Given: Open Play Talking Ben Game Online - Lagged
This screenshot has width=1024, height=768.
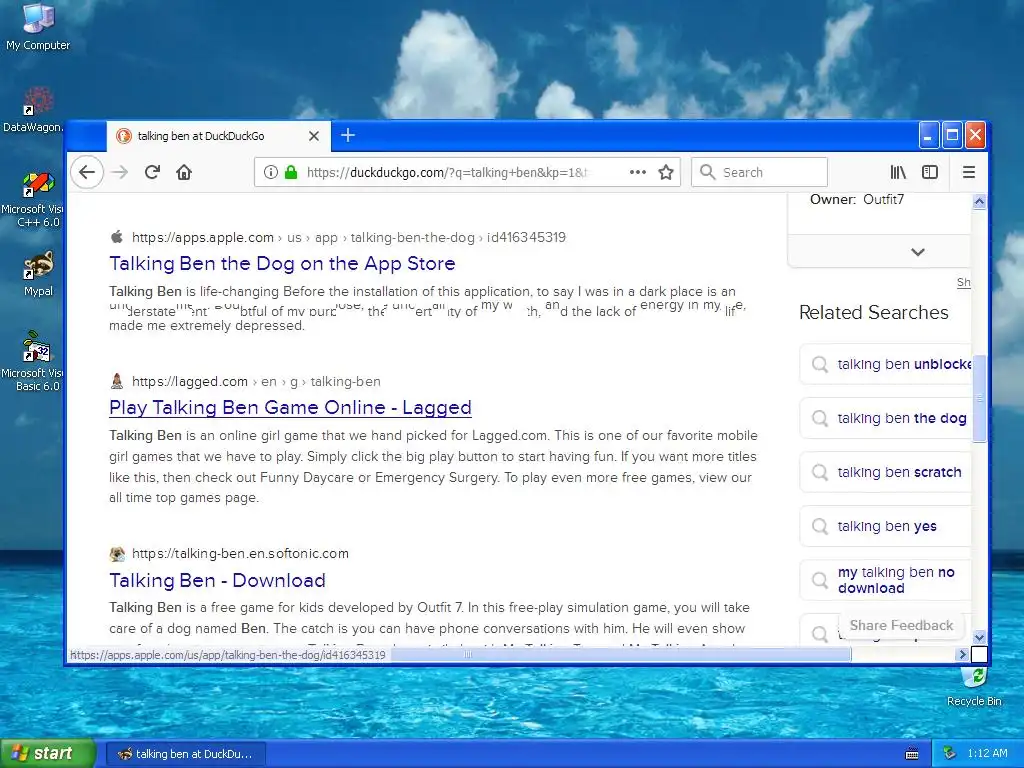Looking at the screenshot, I should point(290,408).
